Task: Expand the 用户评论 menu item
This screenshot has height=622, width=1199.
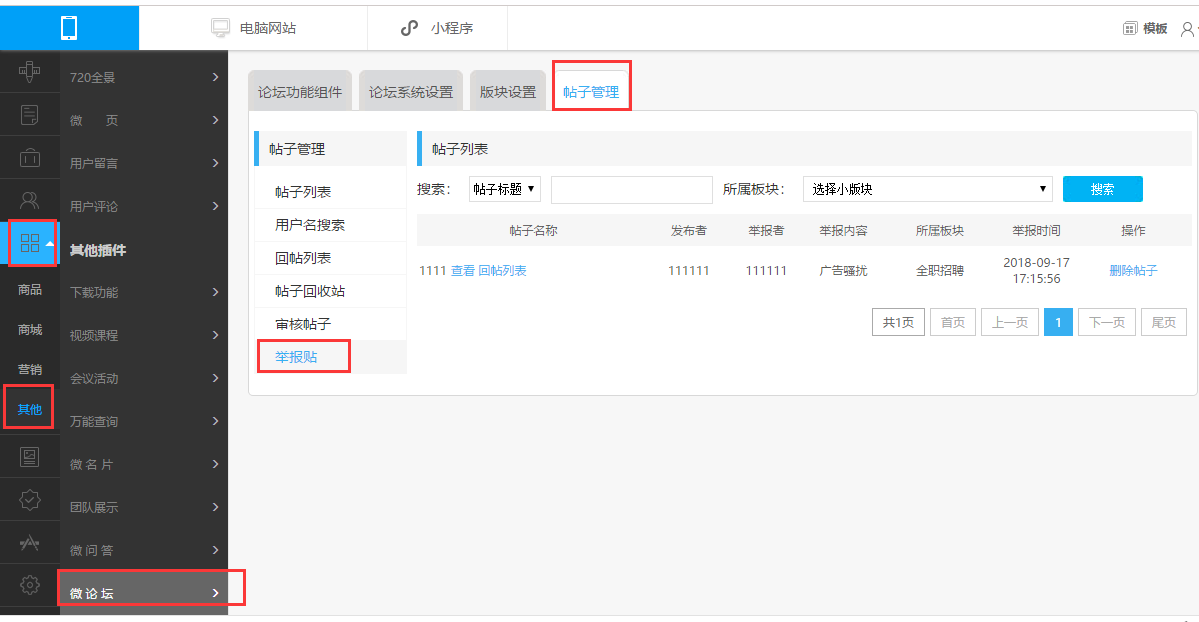Action: pyautogui.click(x=144, y=206)
